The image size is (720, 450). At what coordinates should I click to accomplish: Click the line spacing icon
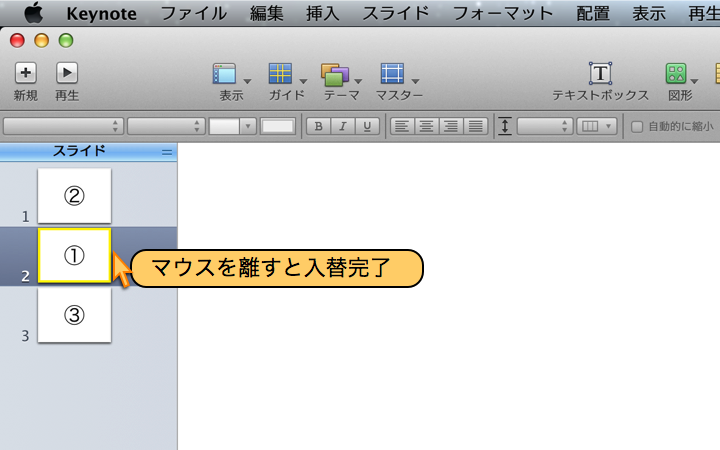505,126
